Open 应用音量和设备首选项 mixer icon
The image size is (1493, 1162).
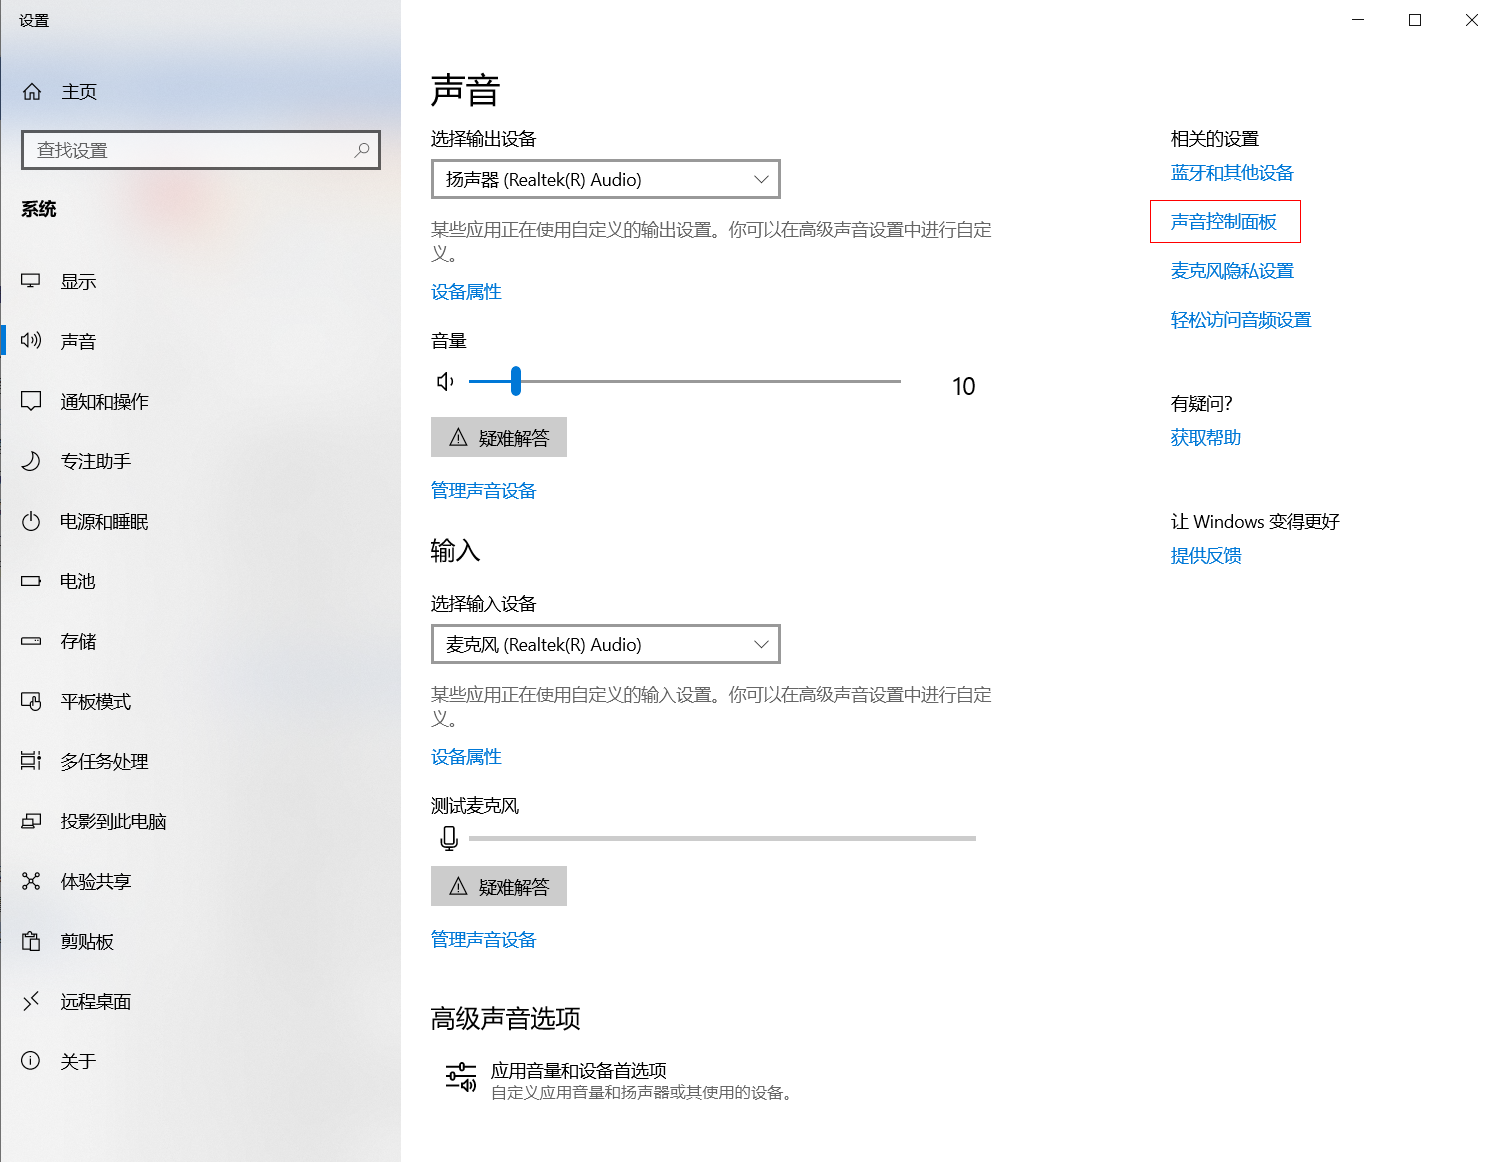[460, 1077]
